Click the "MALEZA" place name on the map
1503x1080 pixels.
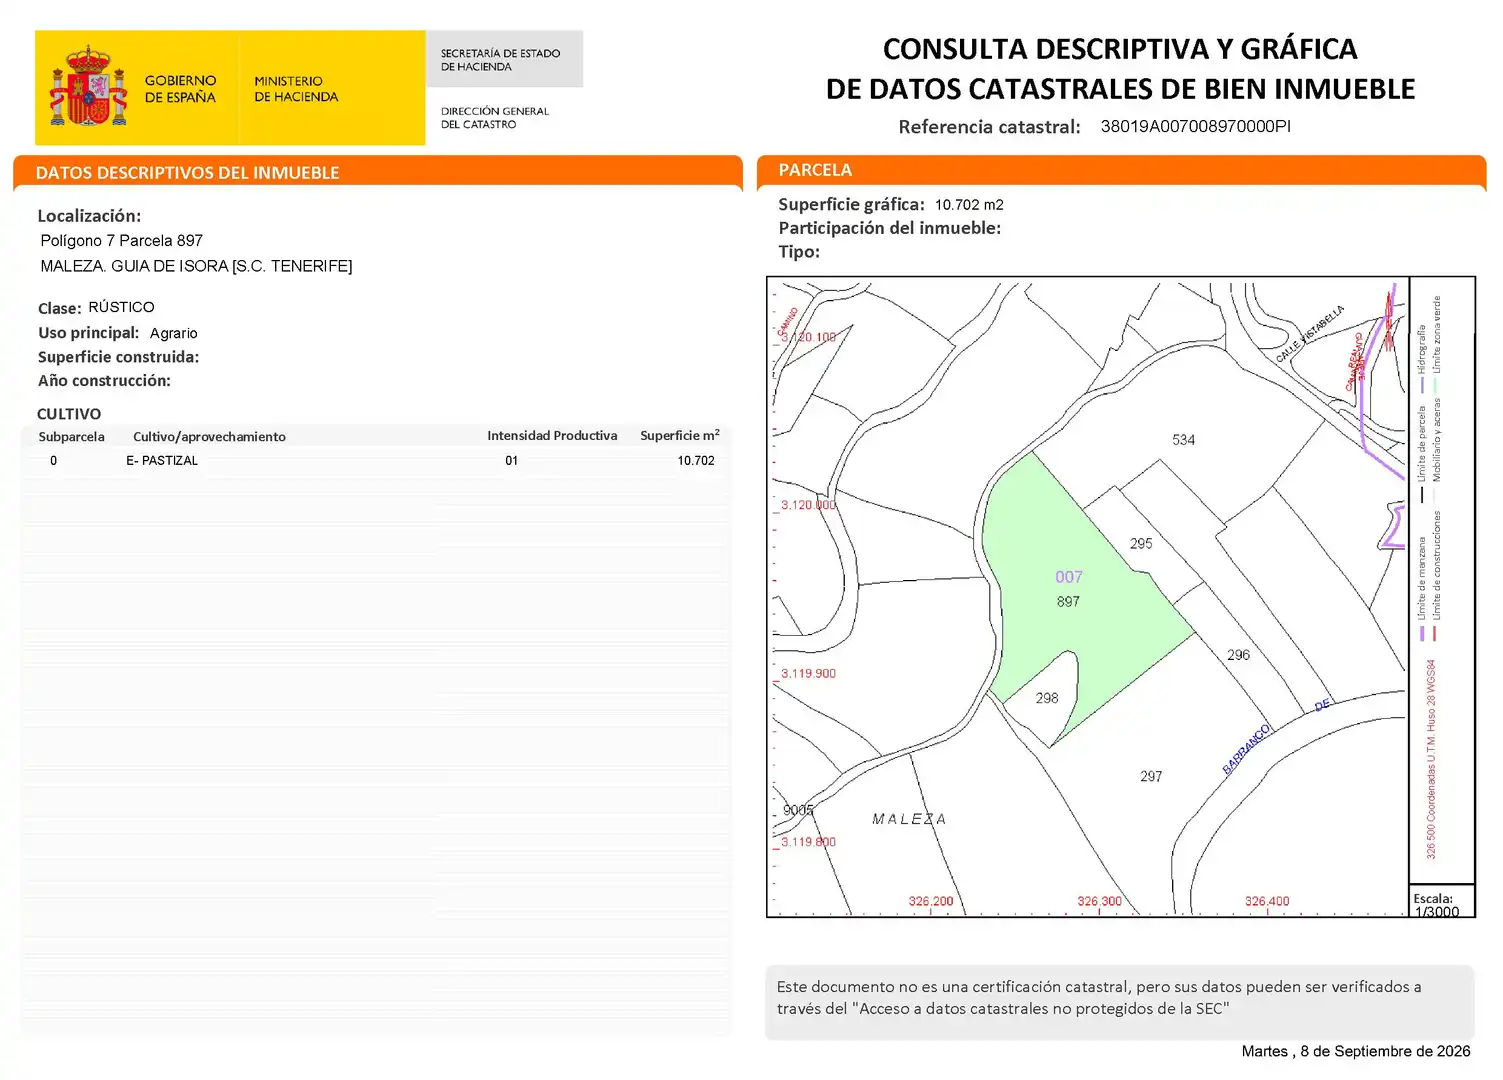point(909,819)
